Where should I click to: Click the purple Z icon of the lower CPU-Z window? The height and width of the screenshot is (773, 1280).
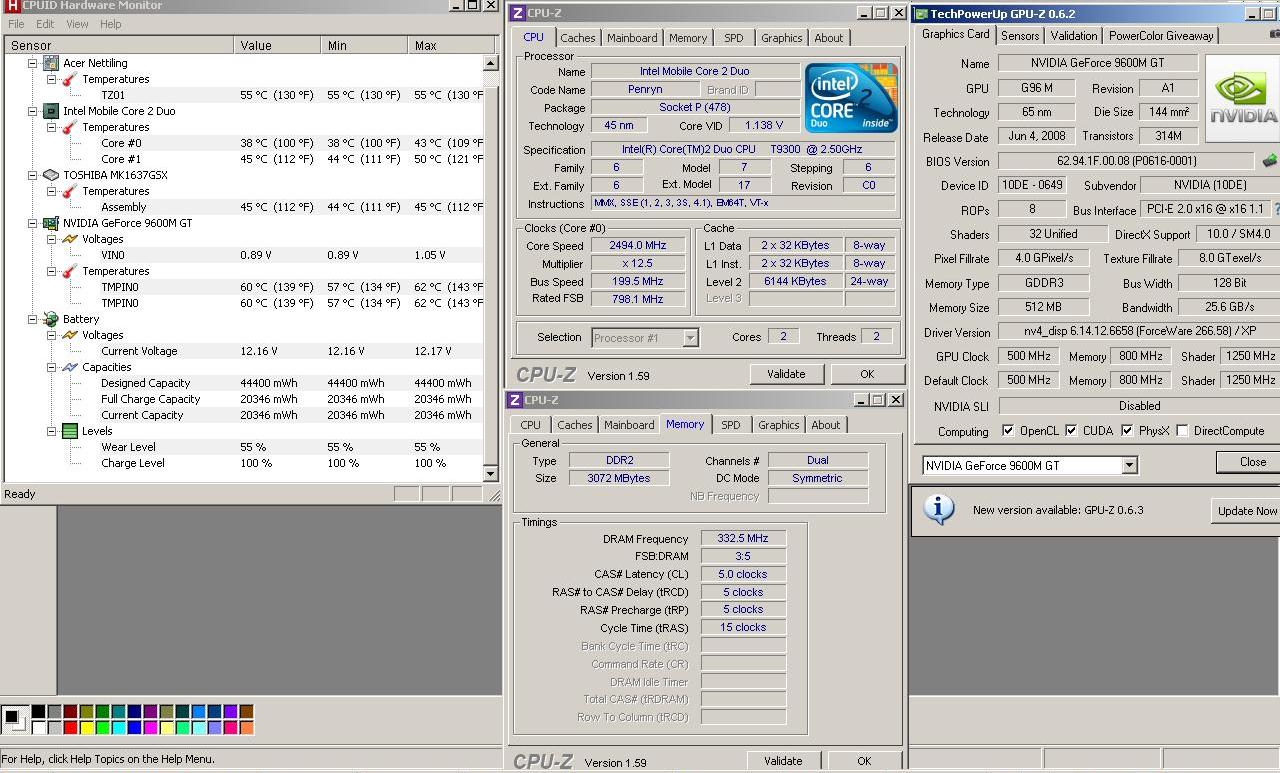pyautogui.click(x=515, y=400)
